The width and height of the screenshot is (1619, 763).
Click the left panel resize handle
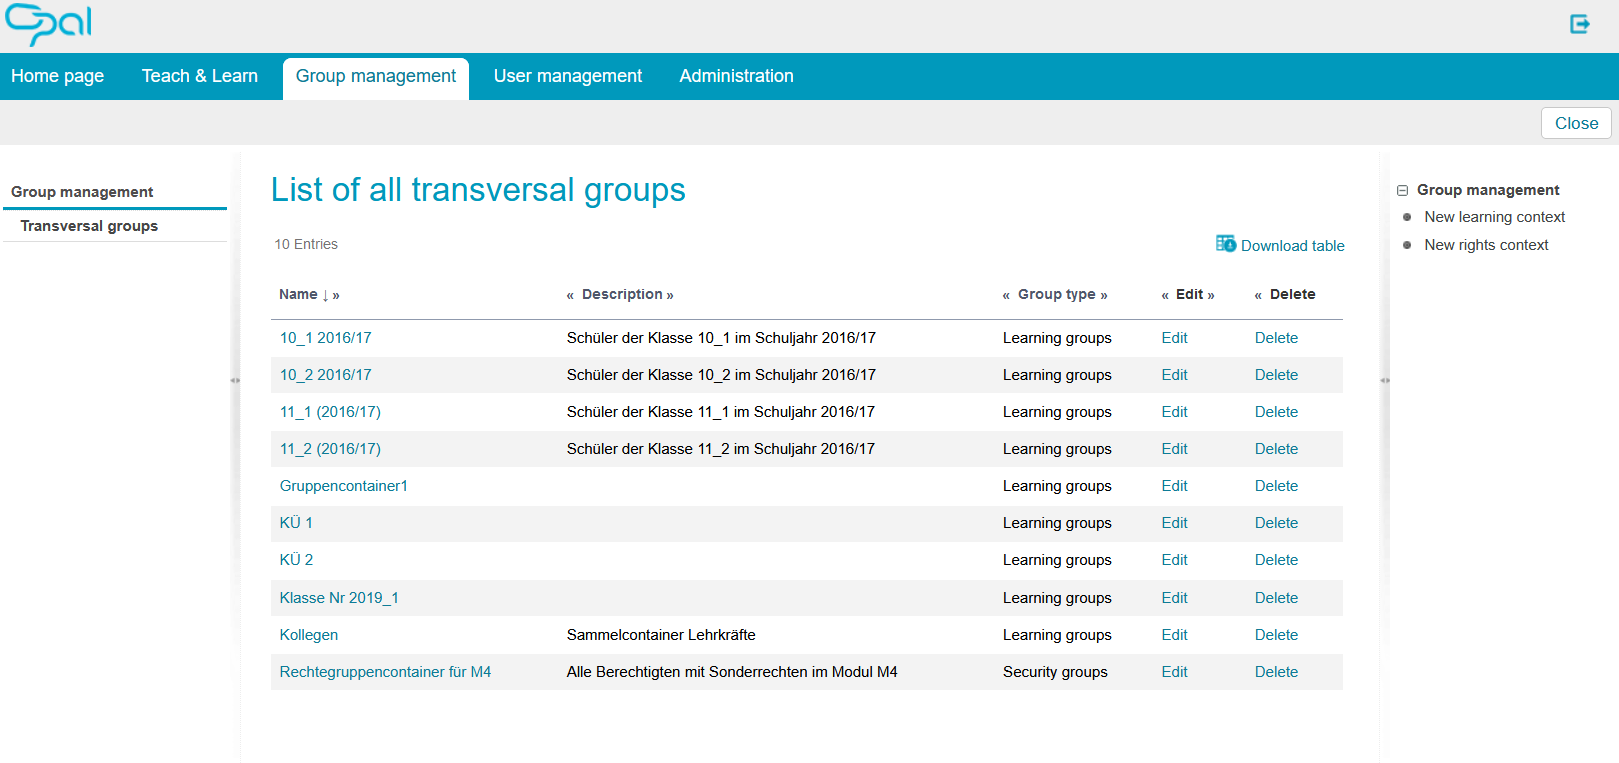[x=235, y=380]
